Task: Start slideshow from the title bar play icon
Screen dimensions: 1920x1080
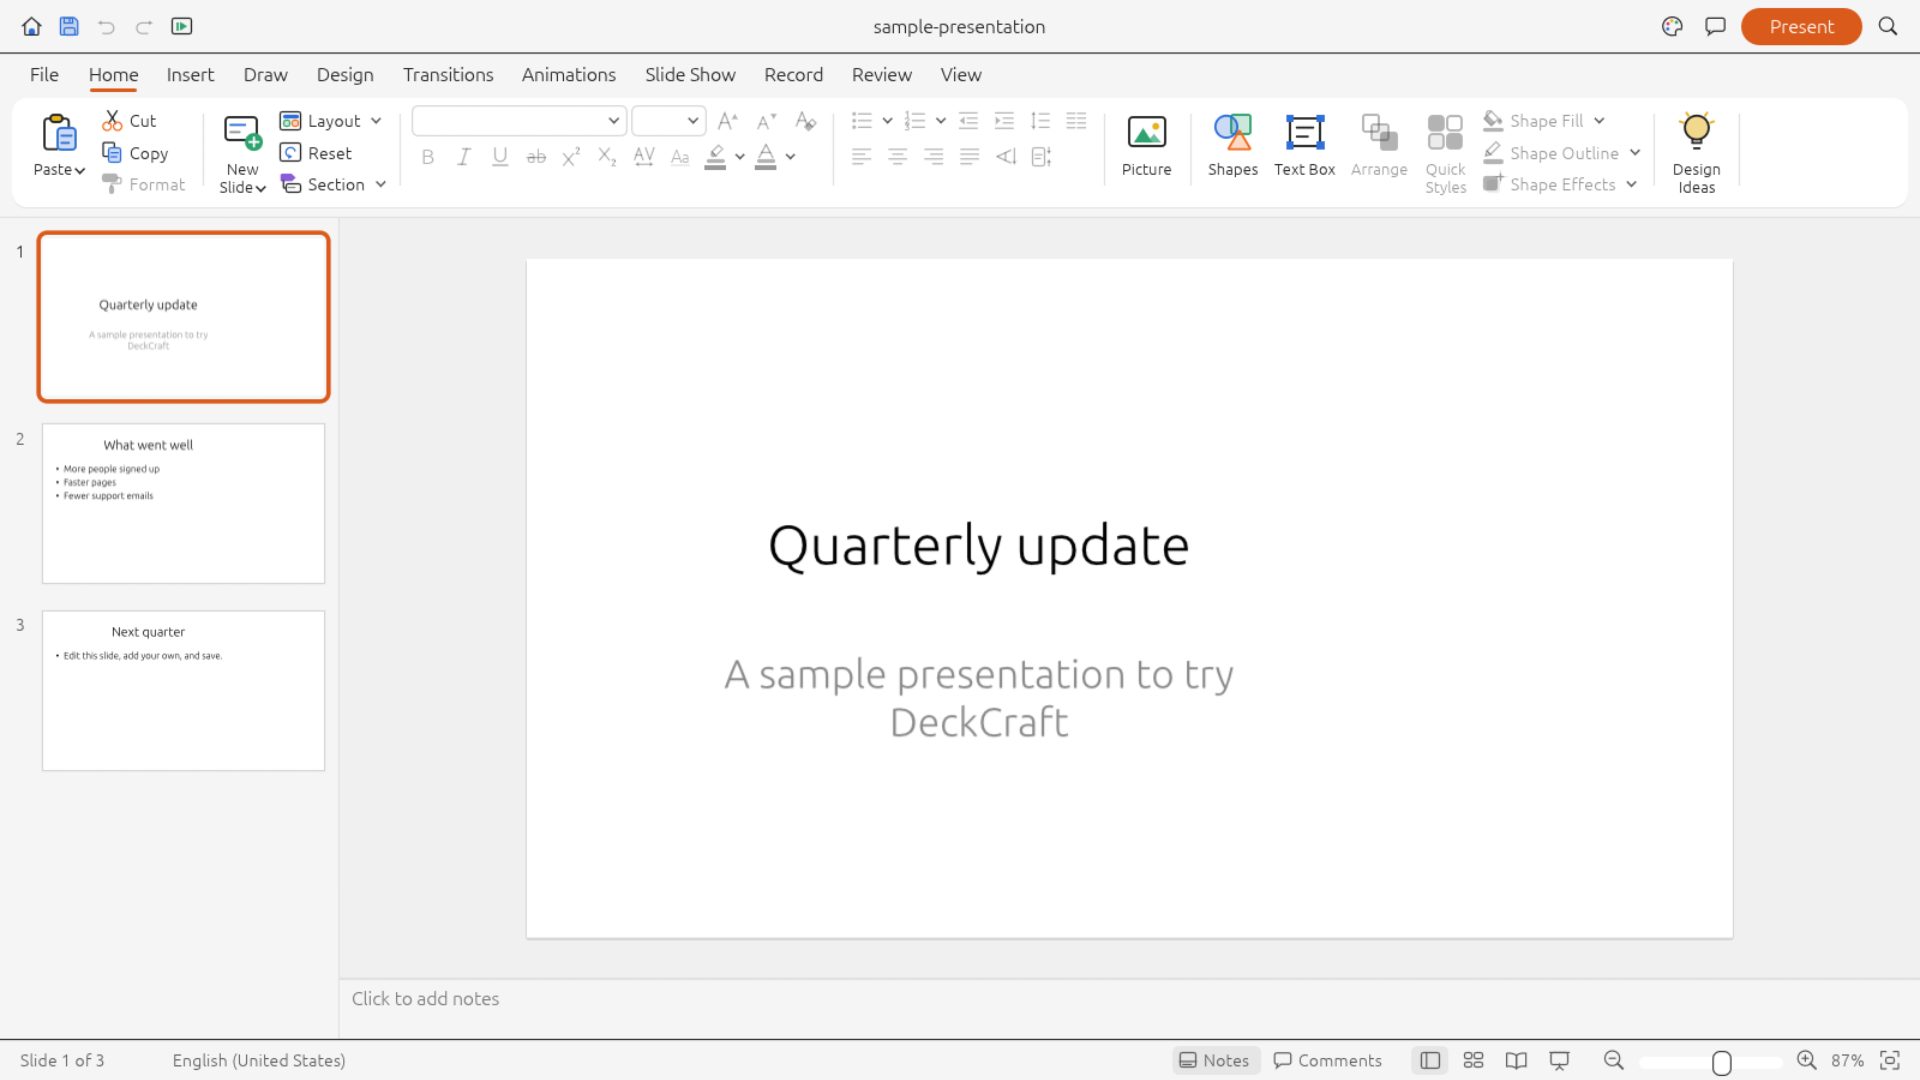Action: (182, 27)
